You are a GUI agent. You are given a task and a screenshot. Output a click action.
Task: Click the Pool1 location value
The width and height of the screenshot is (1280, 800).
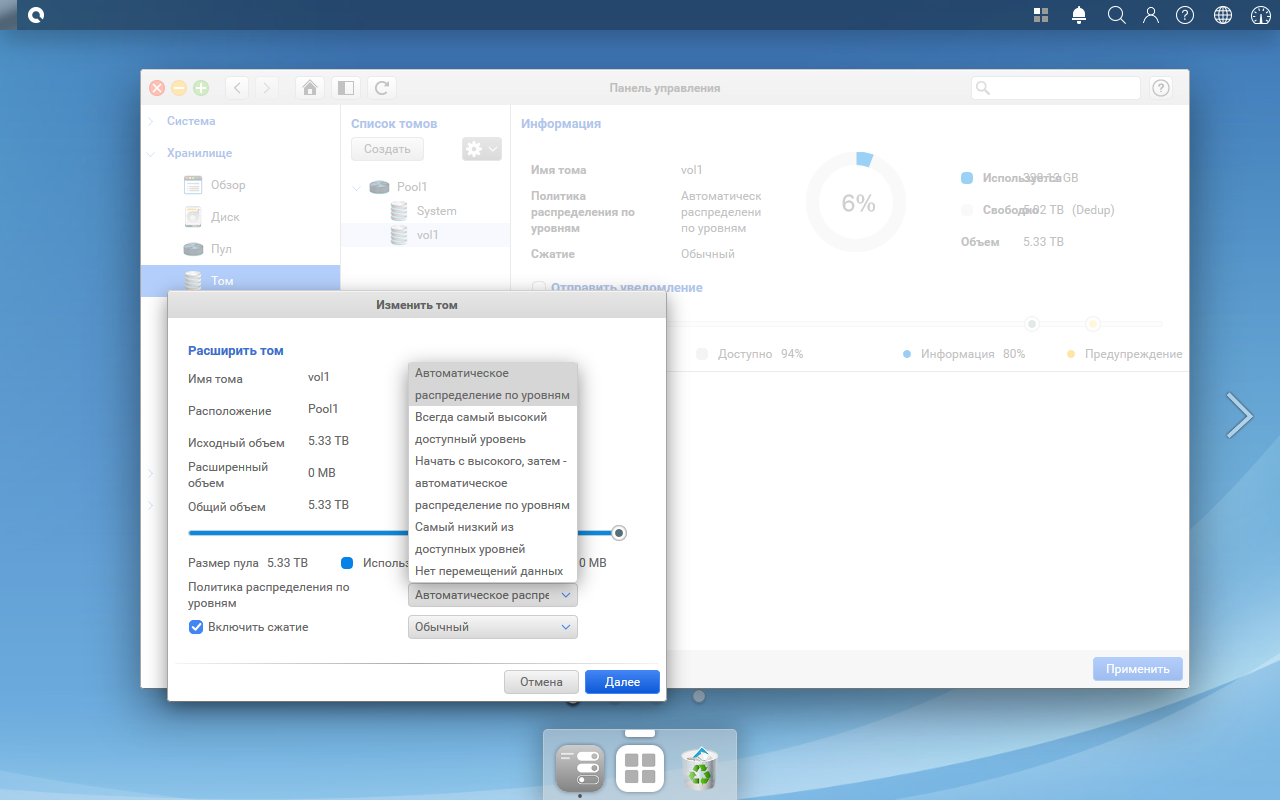323,409
